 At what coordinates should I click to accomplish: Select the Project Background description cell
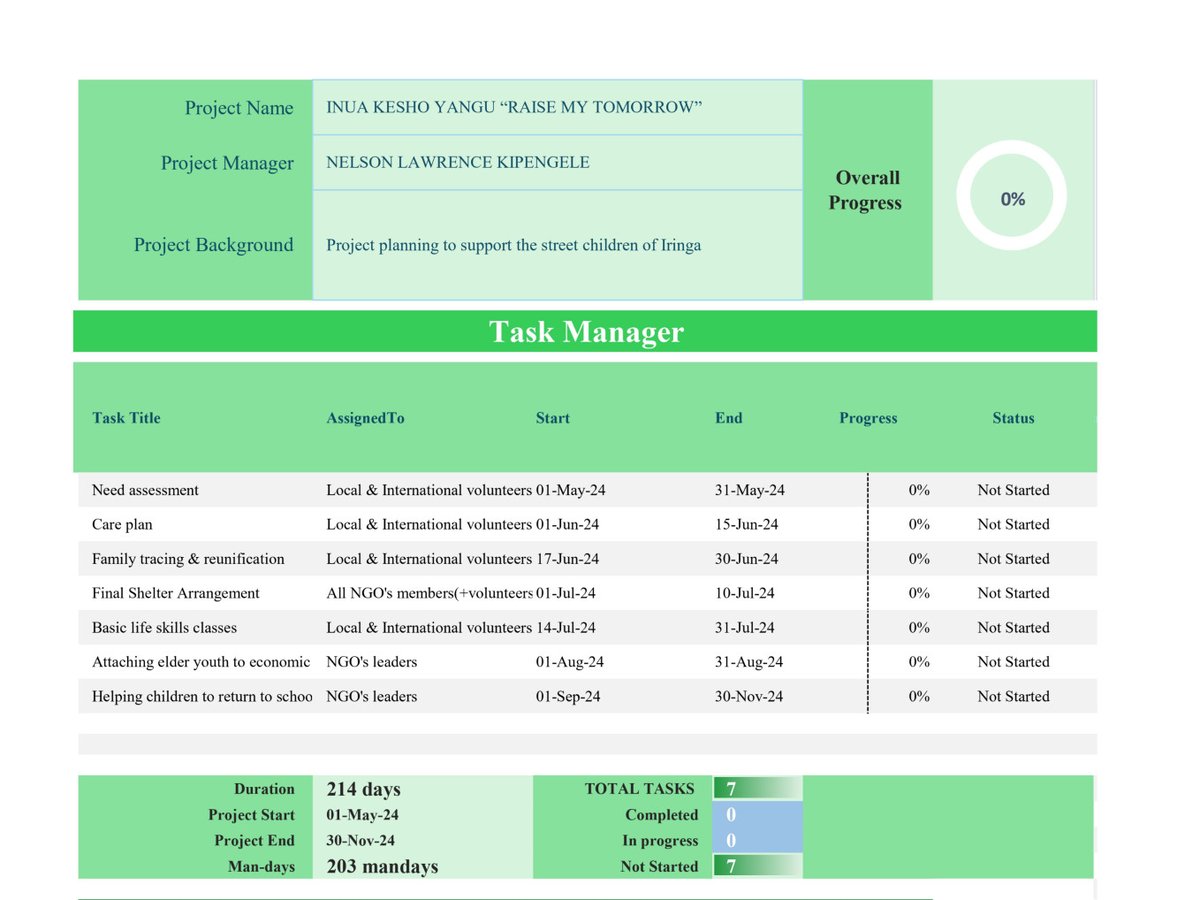[557, 245]
